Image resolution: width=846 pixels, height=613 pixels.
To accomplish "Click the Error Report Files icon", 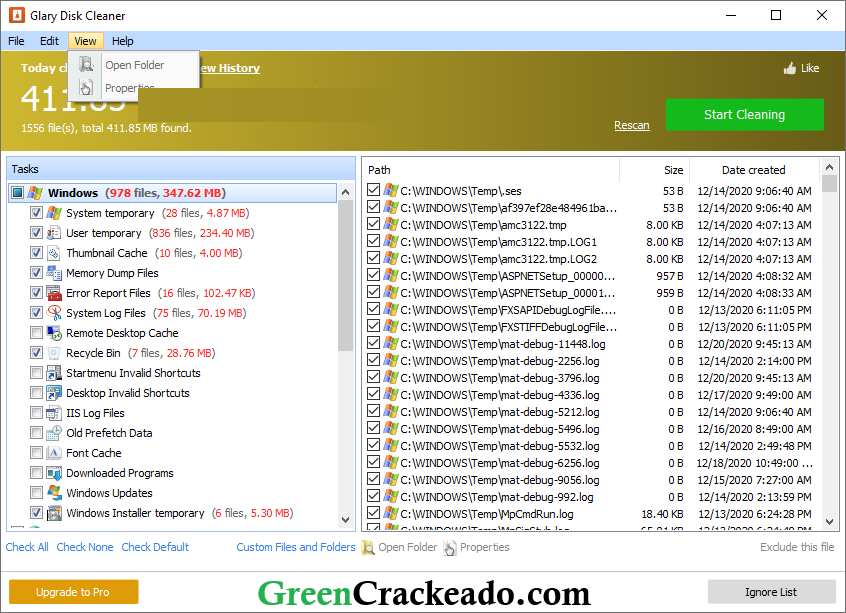I will [x=53, y=293].
